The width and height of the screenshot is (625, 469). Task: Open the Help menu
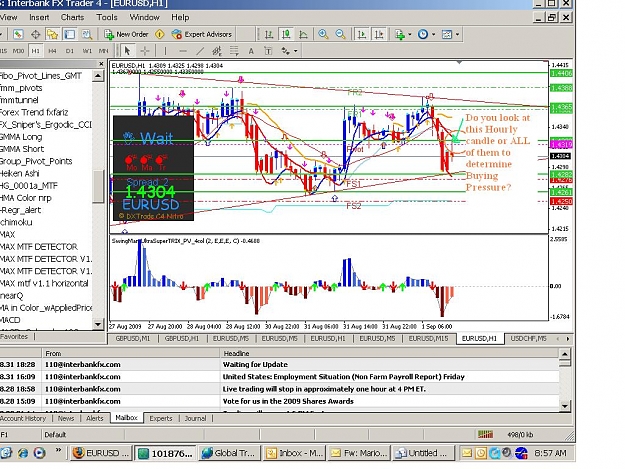(180, 18)
